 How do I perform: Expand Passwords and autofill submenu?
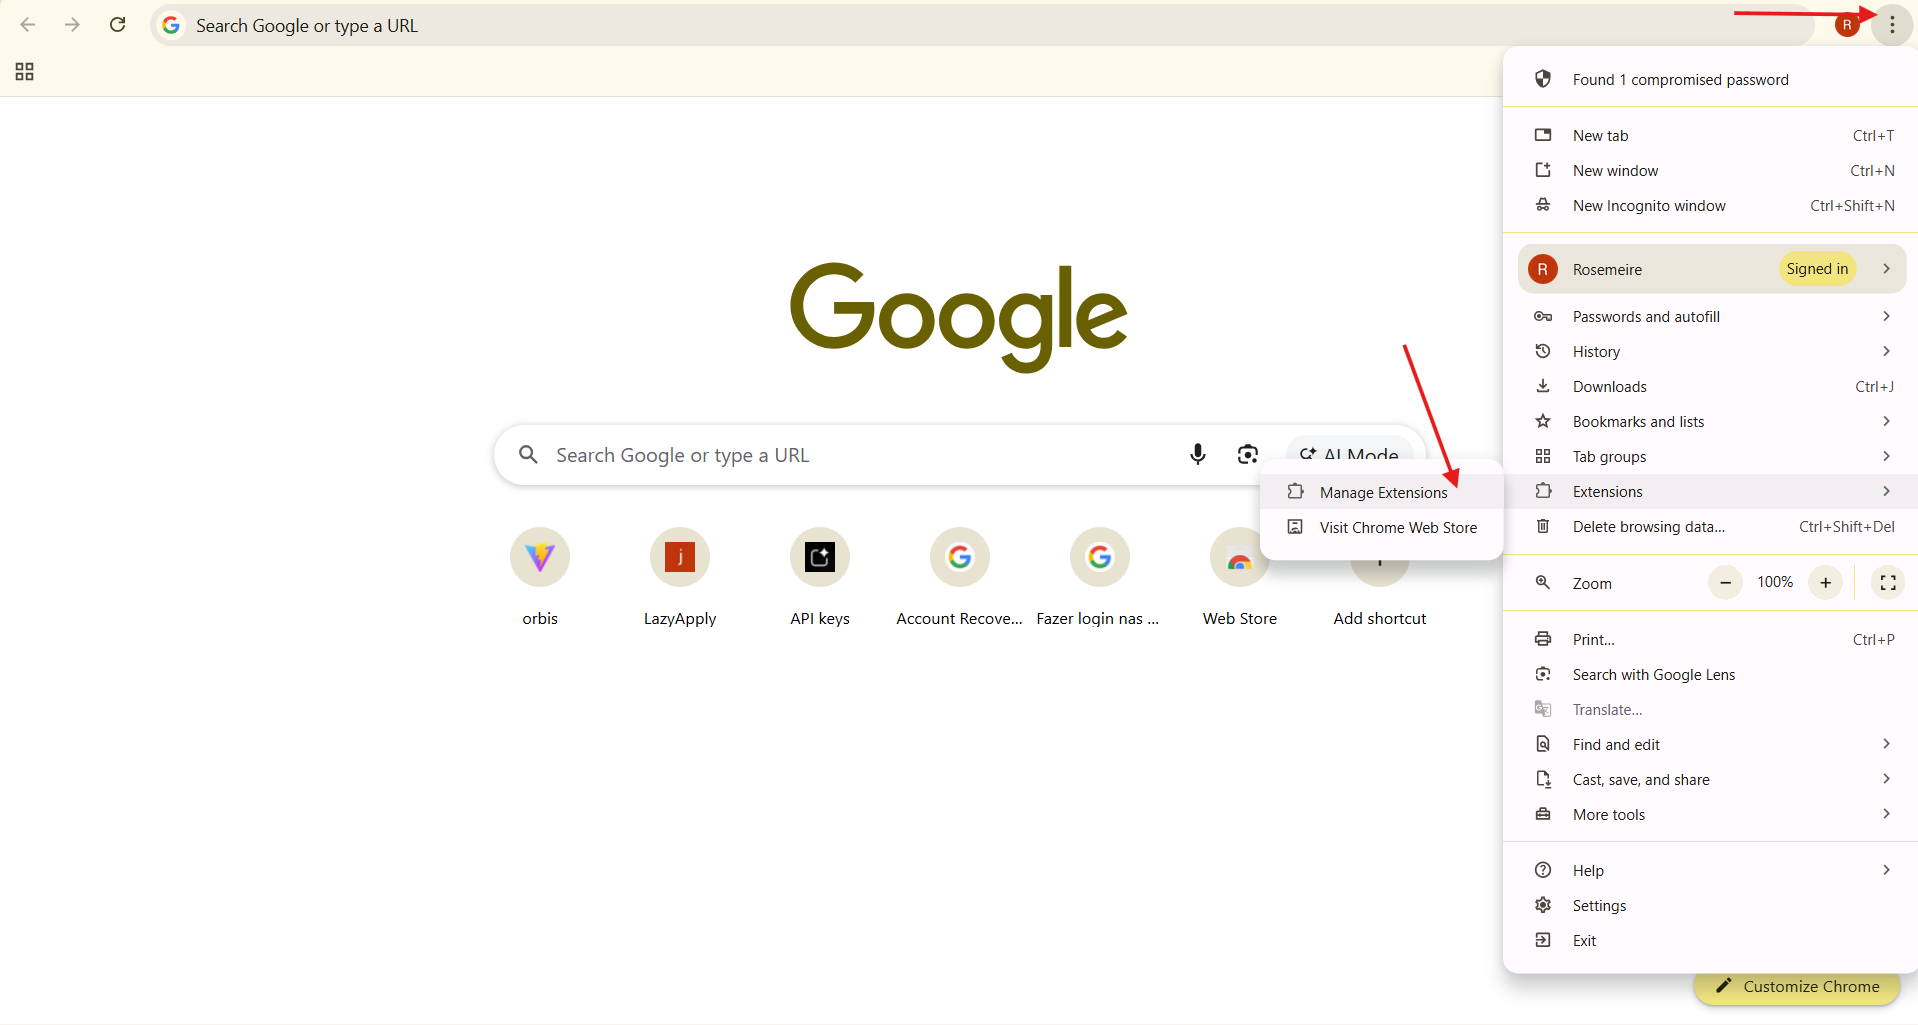1886,316
